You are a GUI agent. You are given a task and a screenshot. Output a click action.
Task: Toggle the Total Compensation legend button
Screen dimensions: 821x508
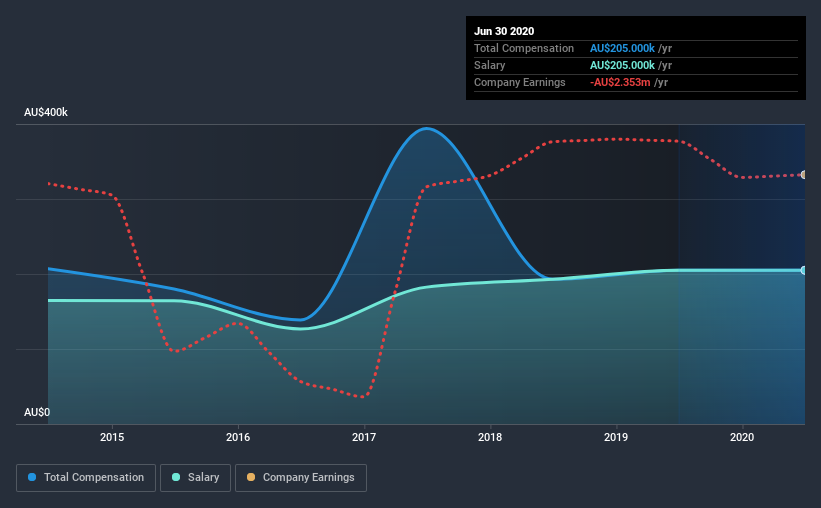[x=86, y=478]
